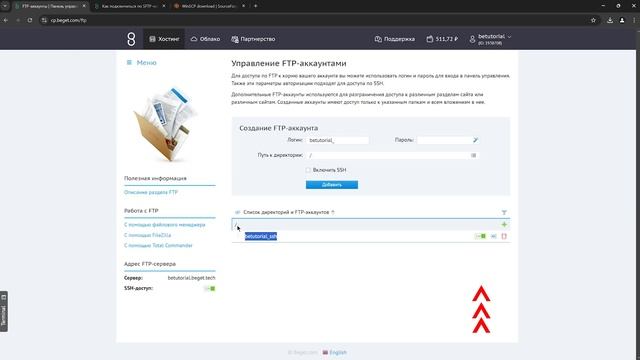Open С помощью Total Commander link

pyautogui.click(x=158, y=245)
